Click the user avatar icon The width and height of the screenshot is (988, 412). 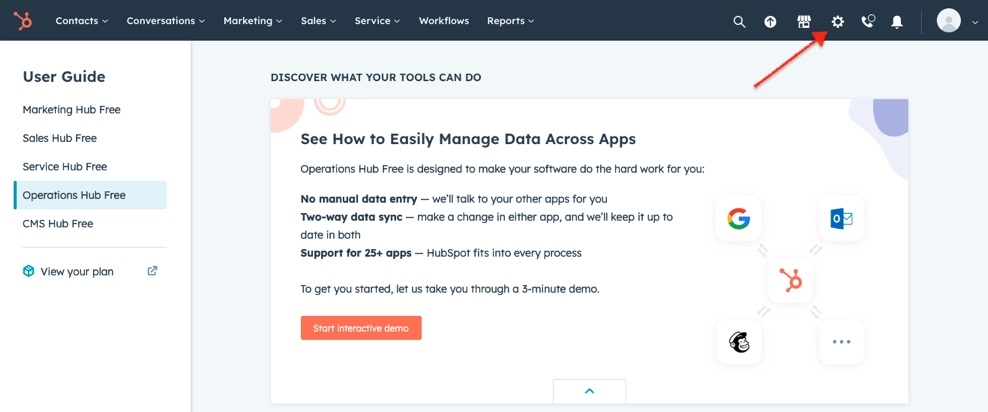click(948, 21)
